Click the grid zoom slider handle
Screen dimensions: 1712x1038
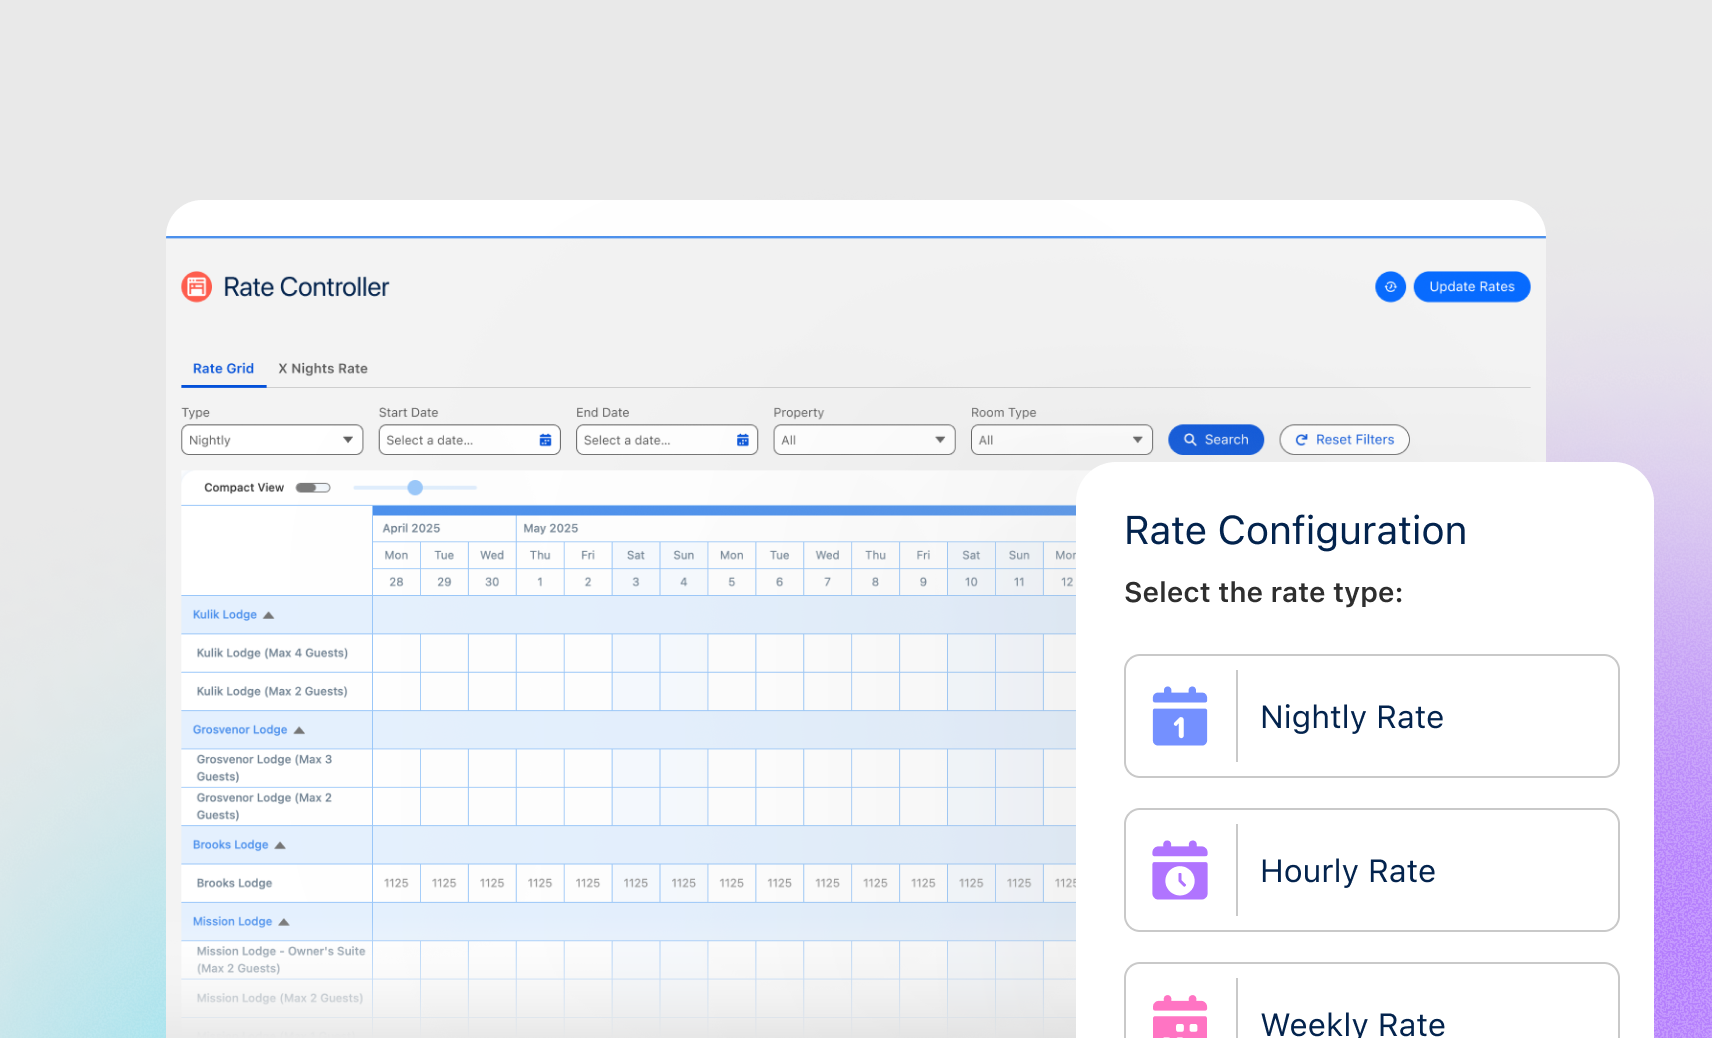415,488
